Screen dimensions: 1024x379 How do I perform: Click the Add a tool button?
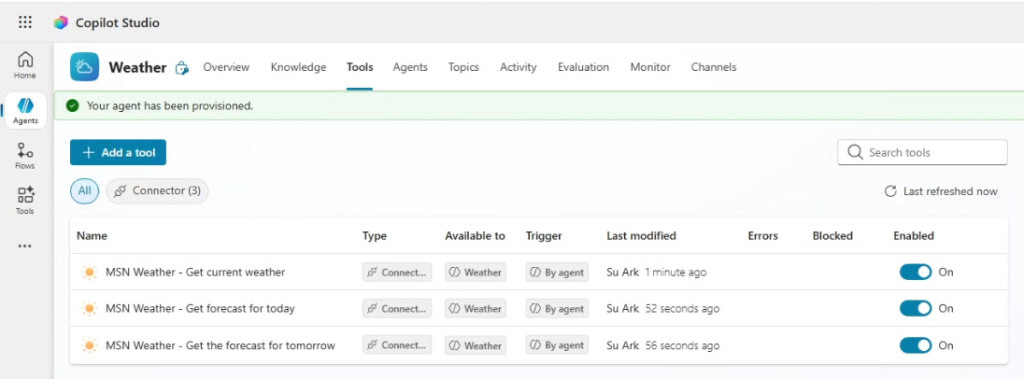pos(118,152)
